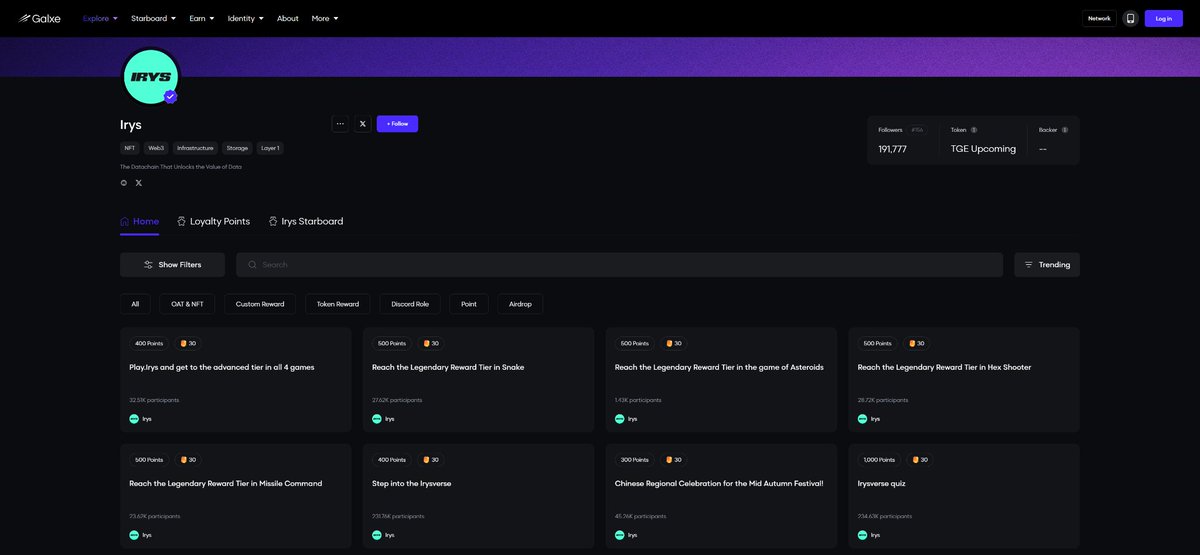Open the three-dots more options button
1200x555 pixels.
click(340, 124)
